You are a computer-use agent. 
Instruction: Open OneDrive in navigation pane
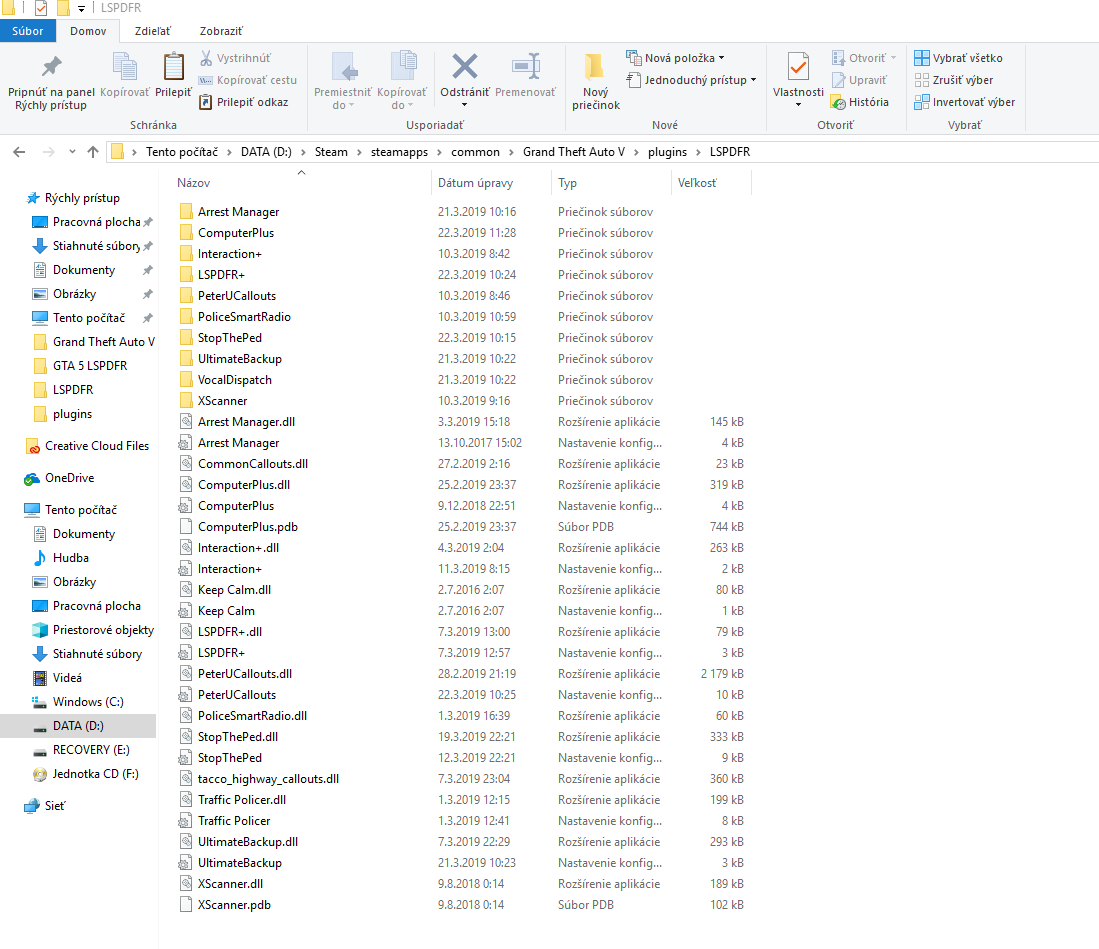coord(69,478)
